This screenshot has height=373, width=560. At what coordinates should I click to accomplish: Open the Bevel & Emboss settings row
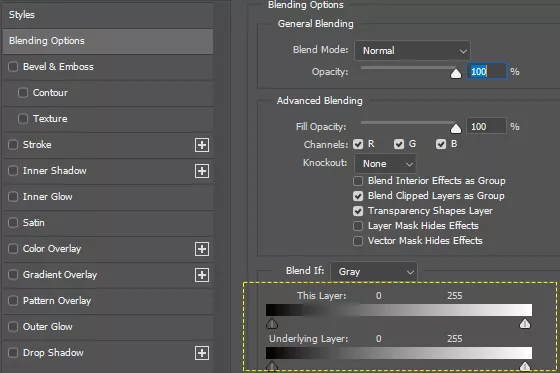[108, 67]
